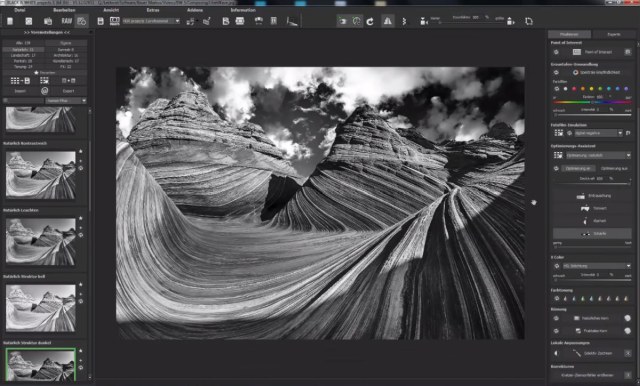Mark Natürlich Kontrastreich preset as favorite star
The width and height of the screenshot is (640, 386).
pos(81,151)
